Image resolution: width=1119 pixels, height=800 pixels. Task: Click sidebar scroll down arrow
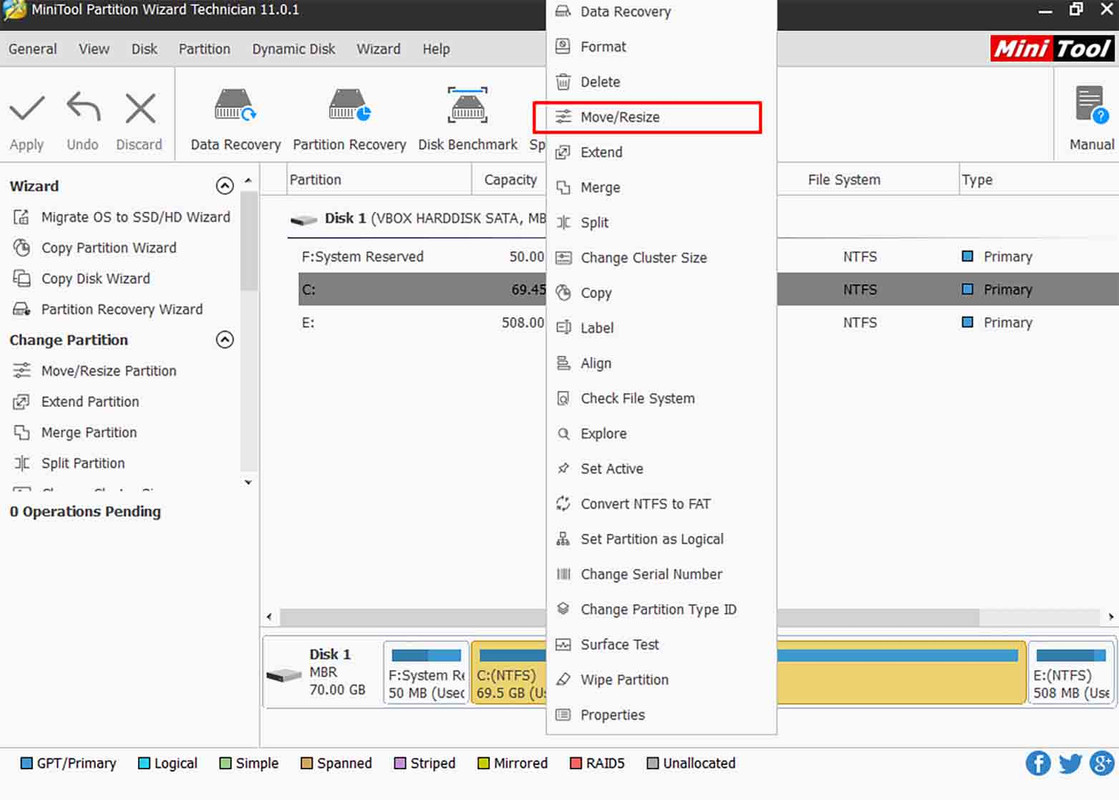click(248, 482)
